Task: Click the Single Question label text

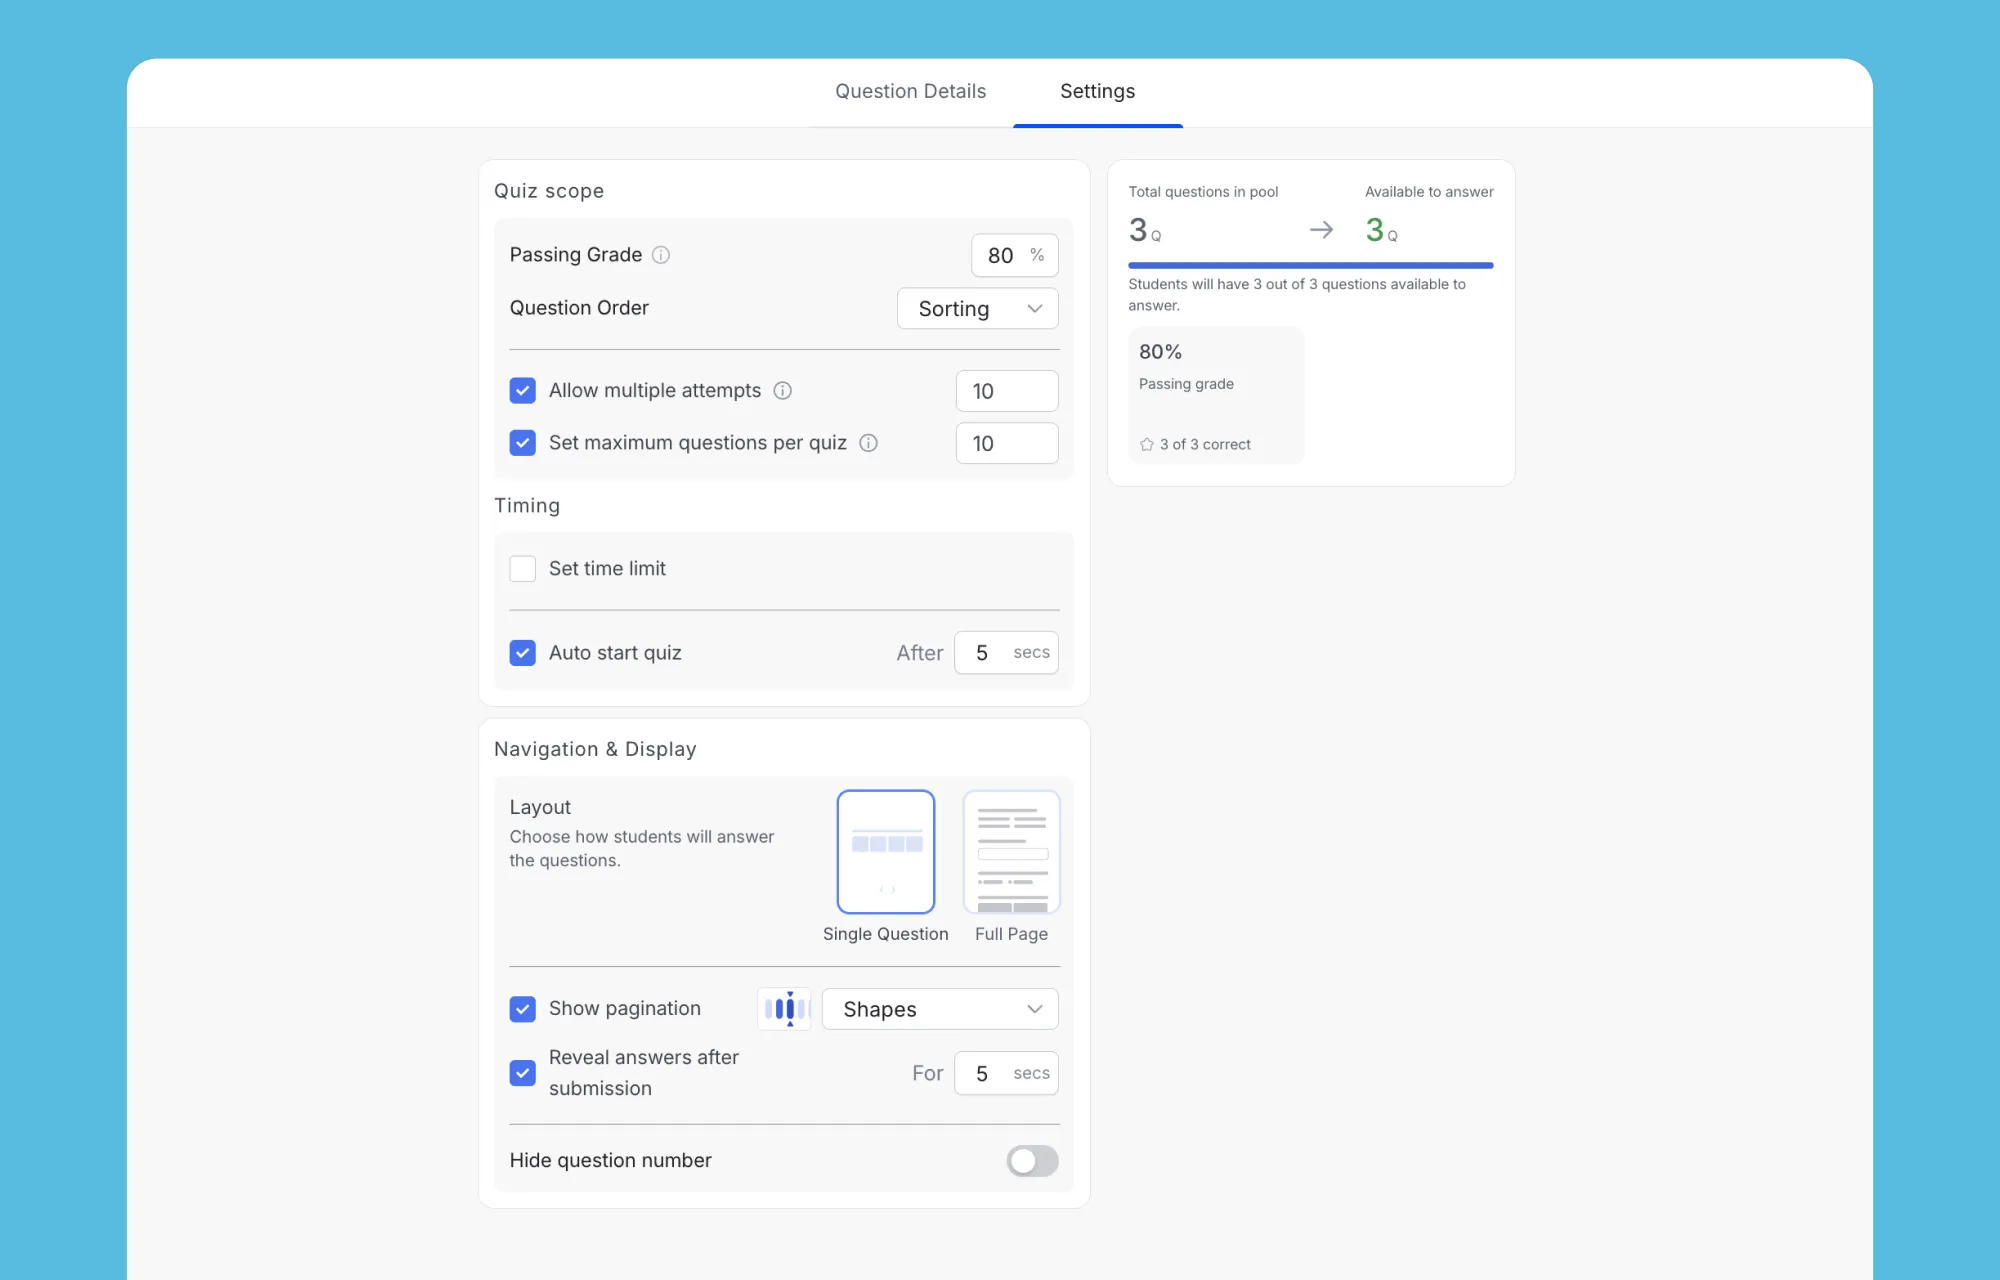Action: (885, 934)
